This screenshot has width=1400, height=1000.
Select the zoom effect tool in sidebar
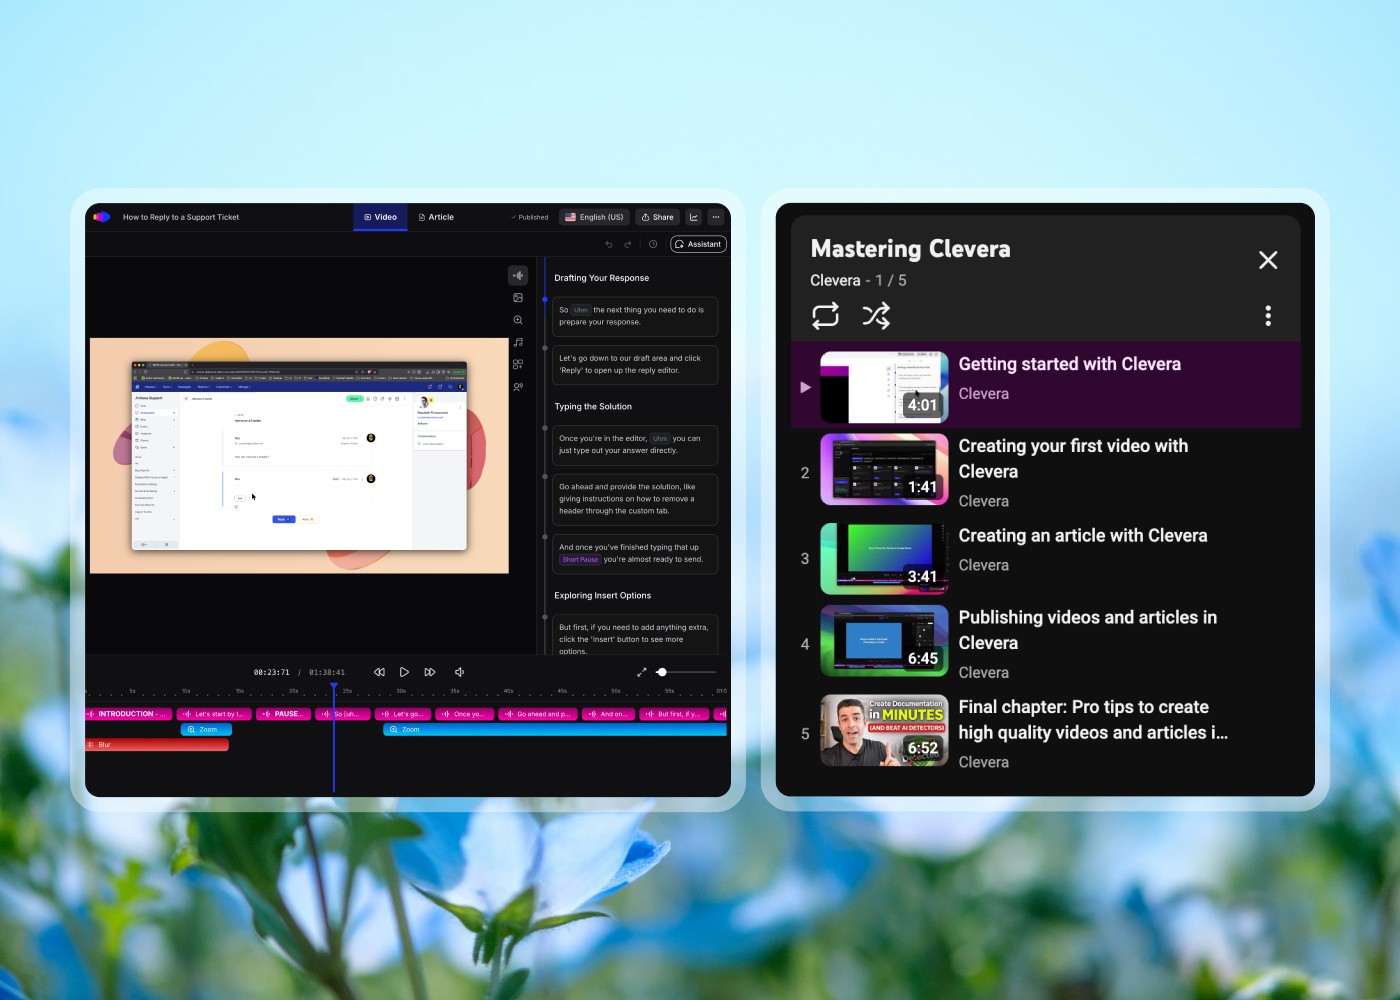[x=518, y=320]
